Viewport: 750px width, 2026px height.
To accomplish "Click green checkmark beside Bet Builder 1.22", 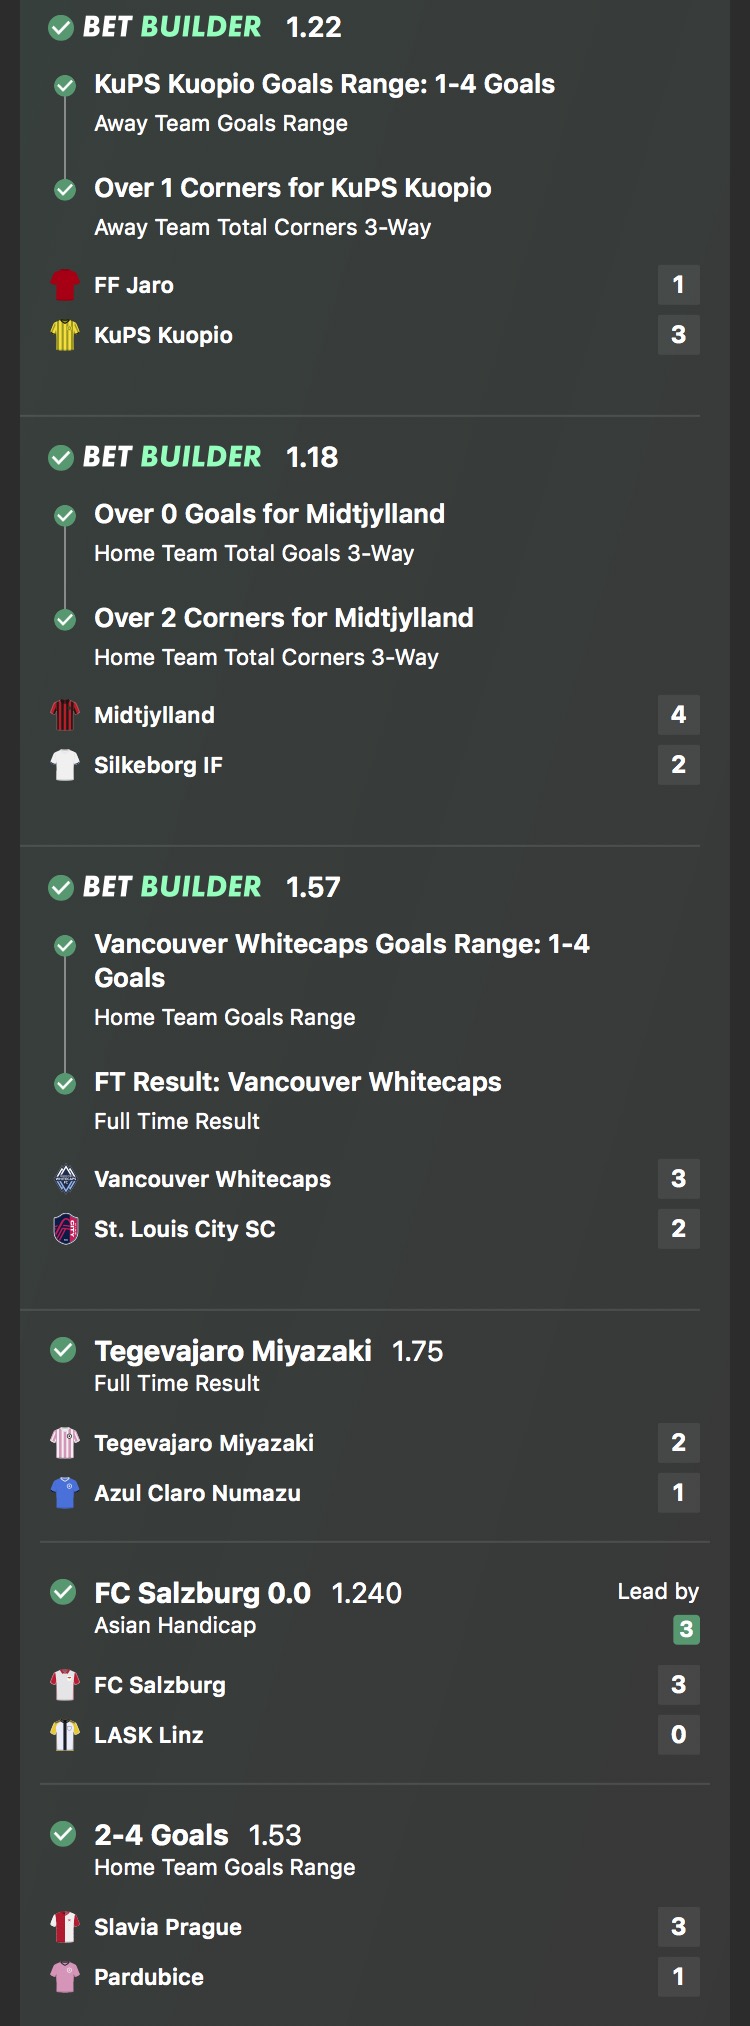I will tap(61, 28).
